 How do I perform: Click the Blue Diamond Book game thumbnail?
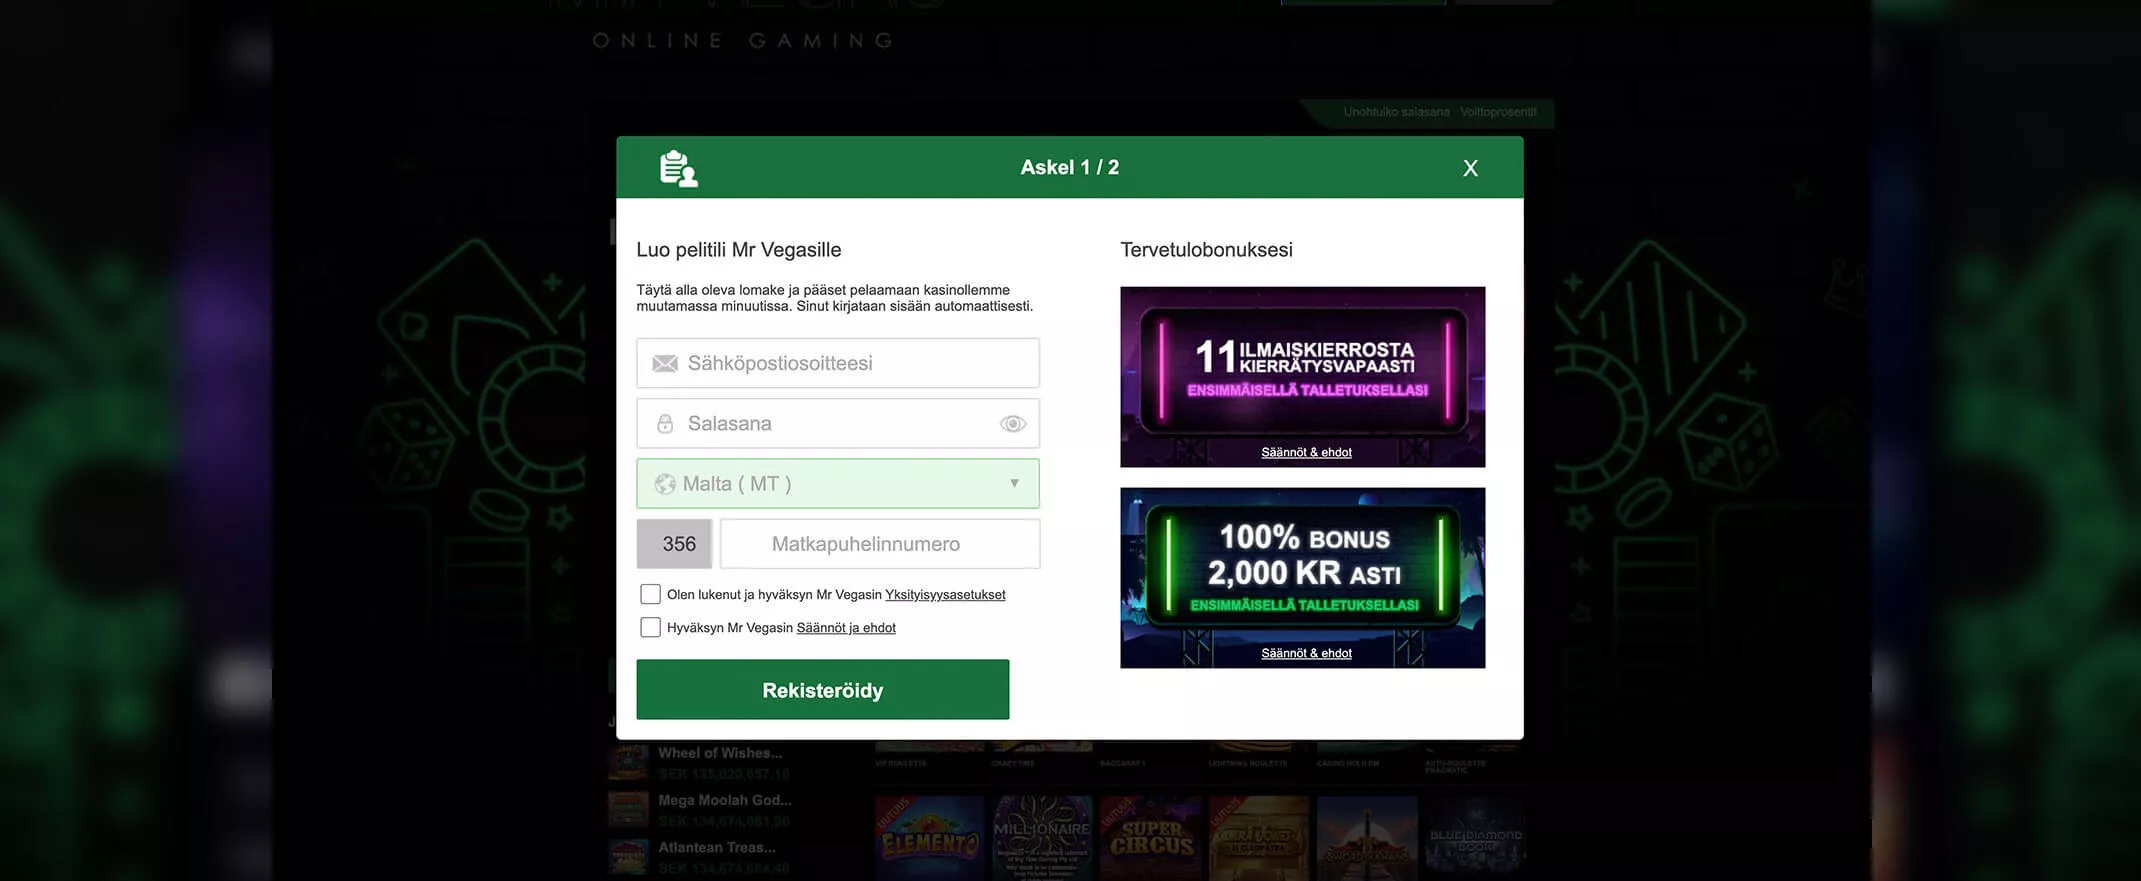(x=1475, y=838)
